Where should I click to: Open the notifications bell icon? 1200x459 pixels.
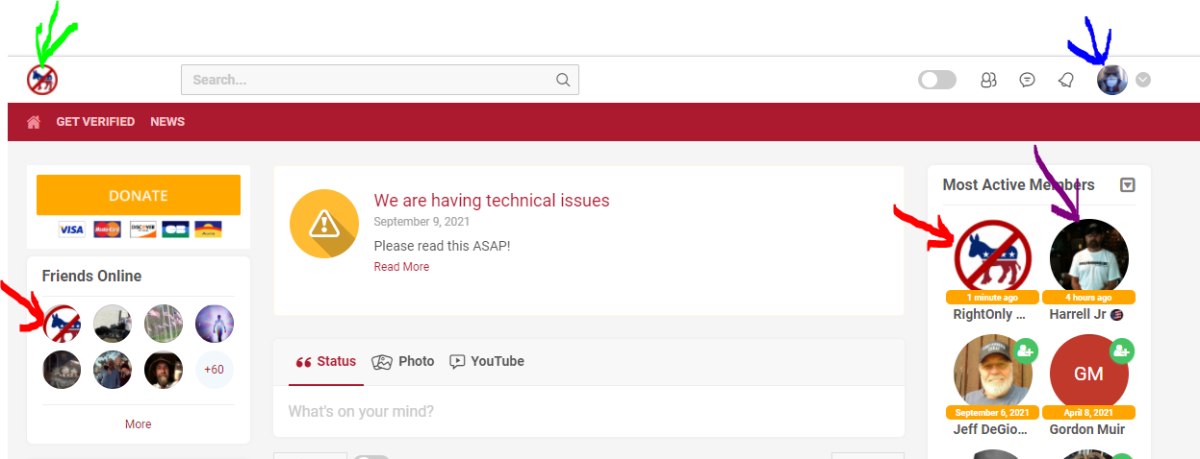point(1066,80)
